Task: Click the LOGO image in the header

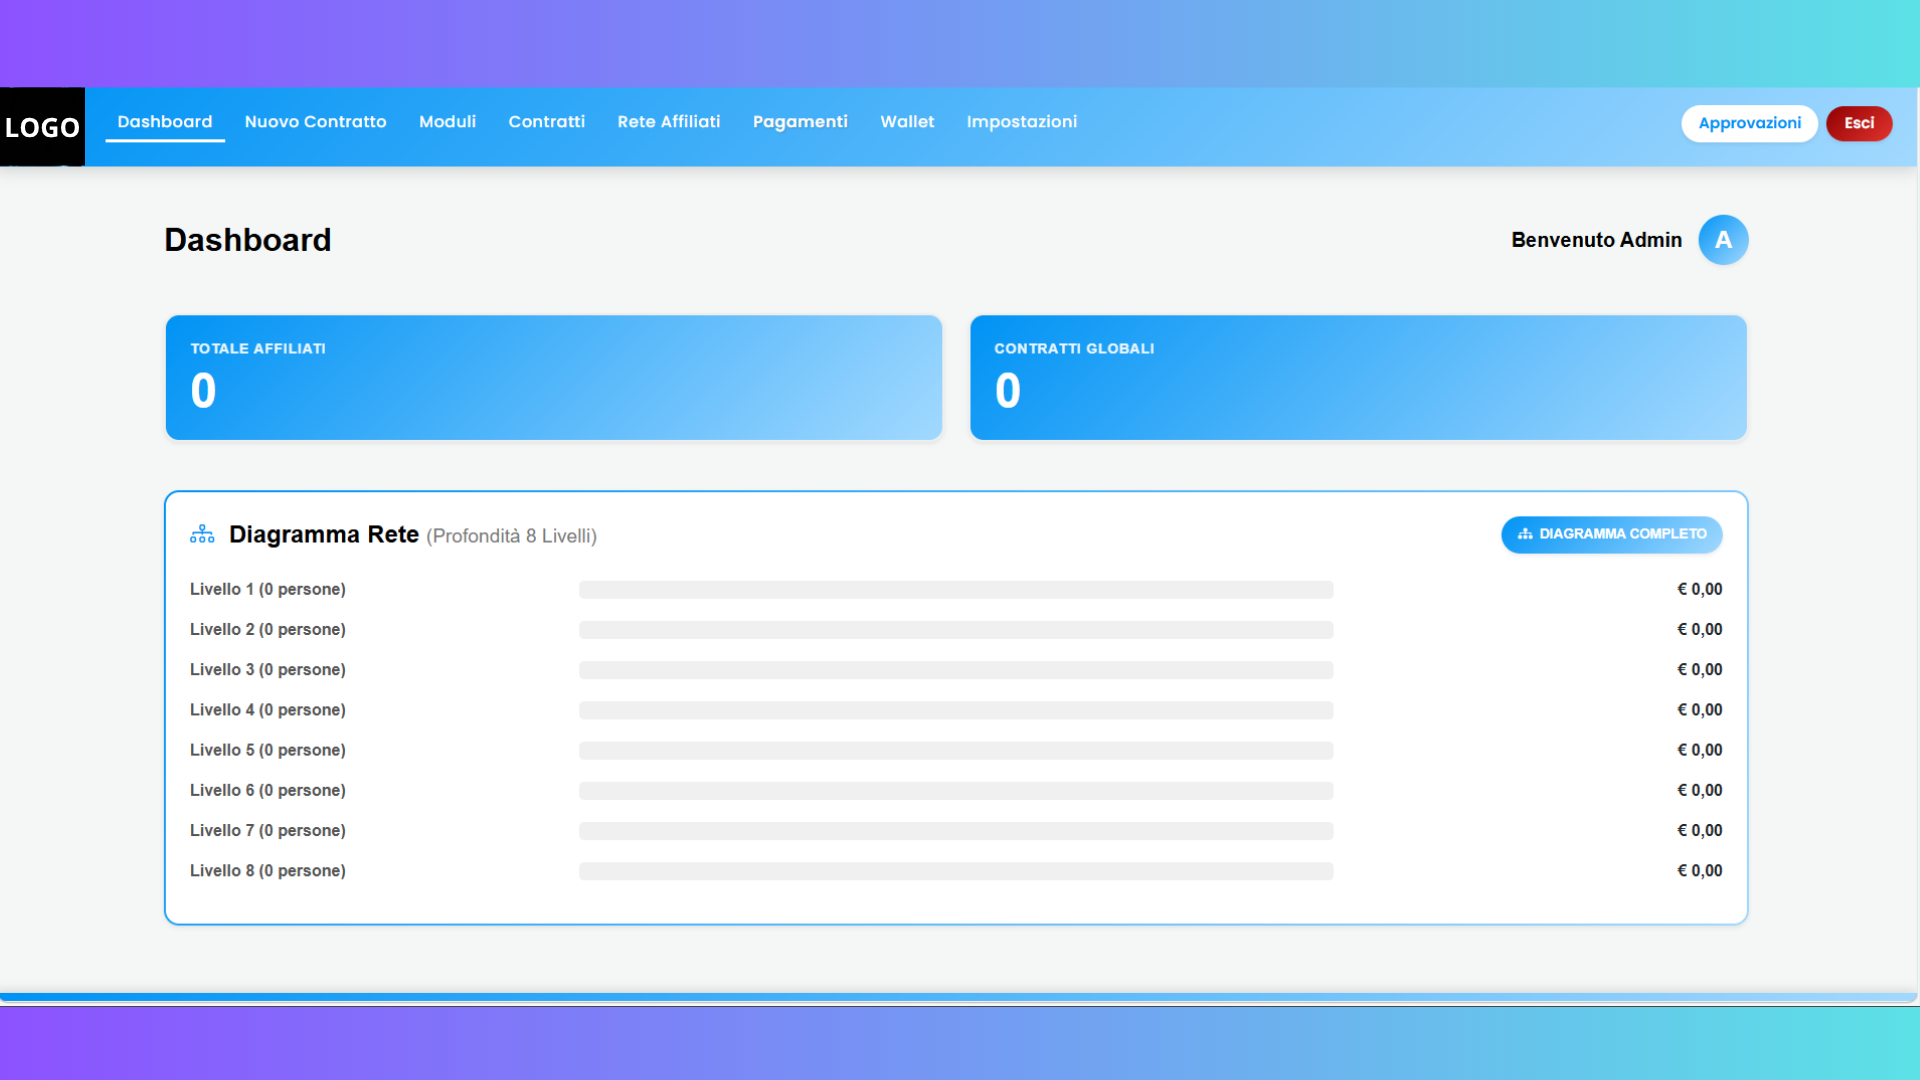Action: coord(42,127)
